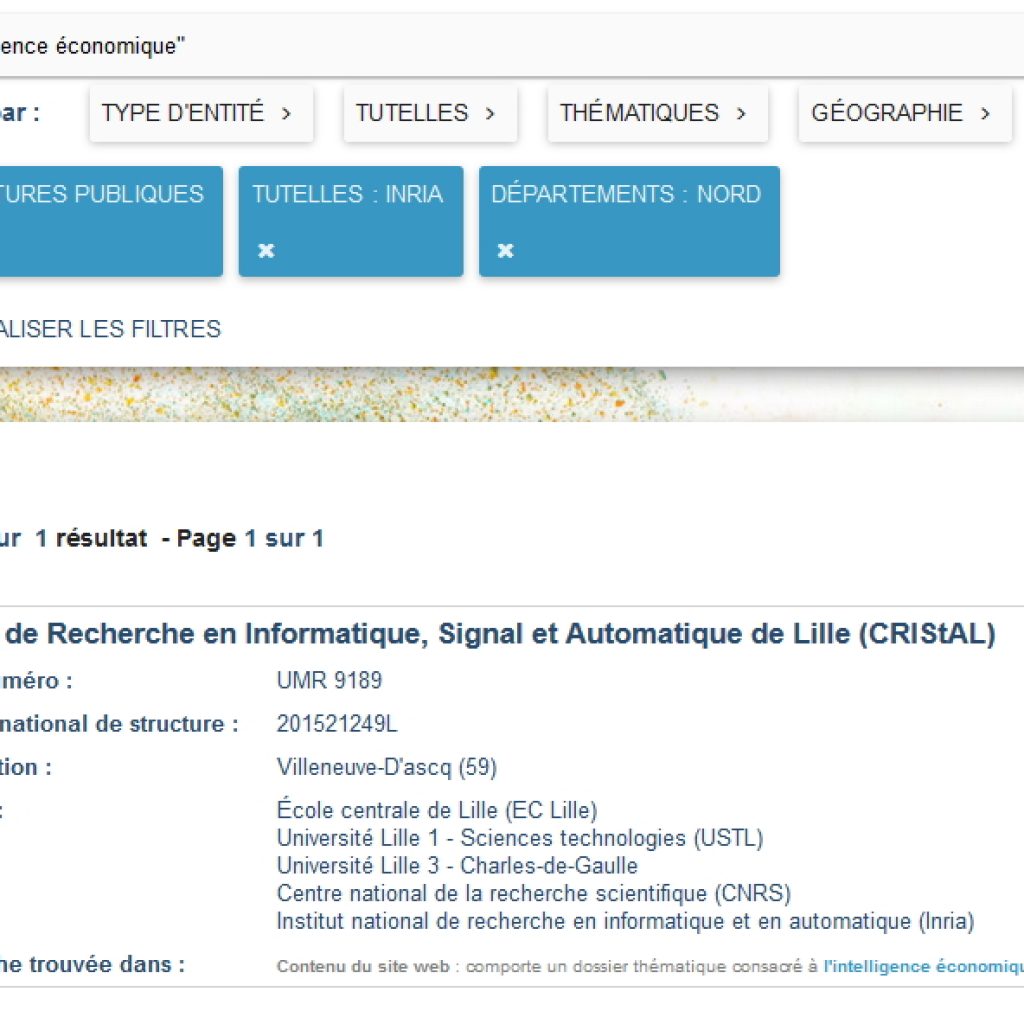Reset all filters via Réinitialiser les filtres
The height and width of the screenshot is (1024, 1024).
point(110,328)
